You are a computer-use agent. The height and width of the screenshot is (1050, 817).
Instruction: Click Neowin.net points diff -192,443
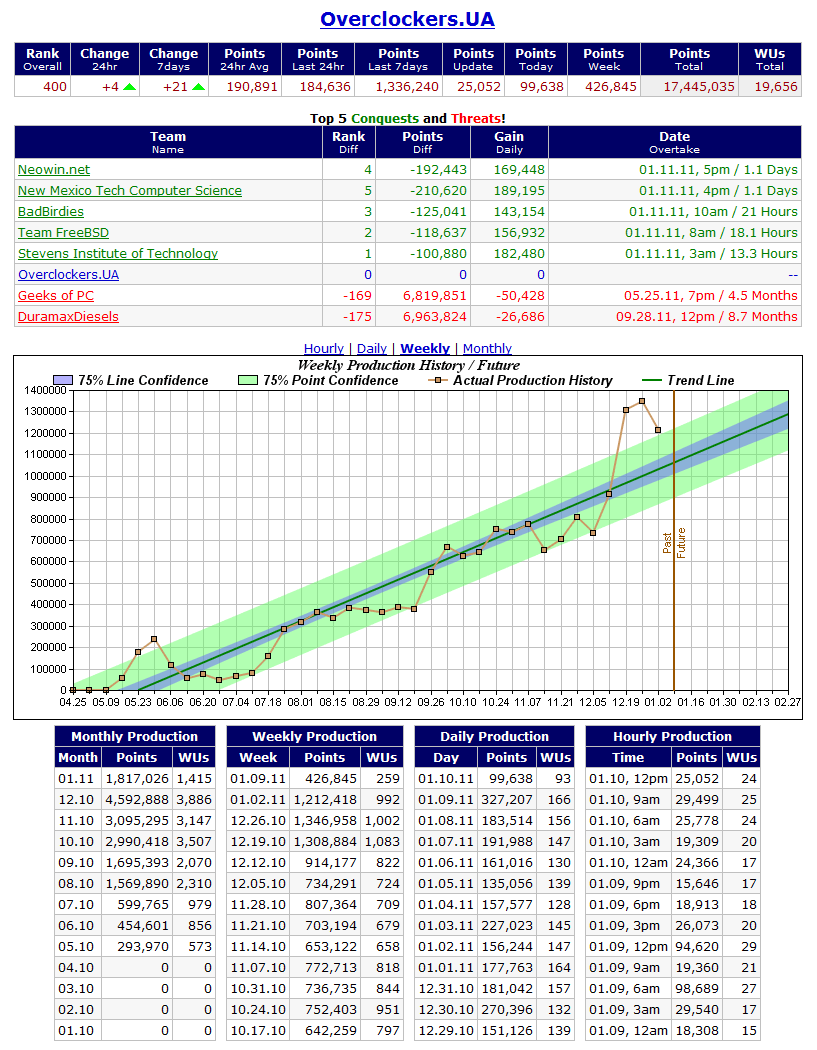[439, 169]
